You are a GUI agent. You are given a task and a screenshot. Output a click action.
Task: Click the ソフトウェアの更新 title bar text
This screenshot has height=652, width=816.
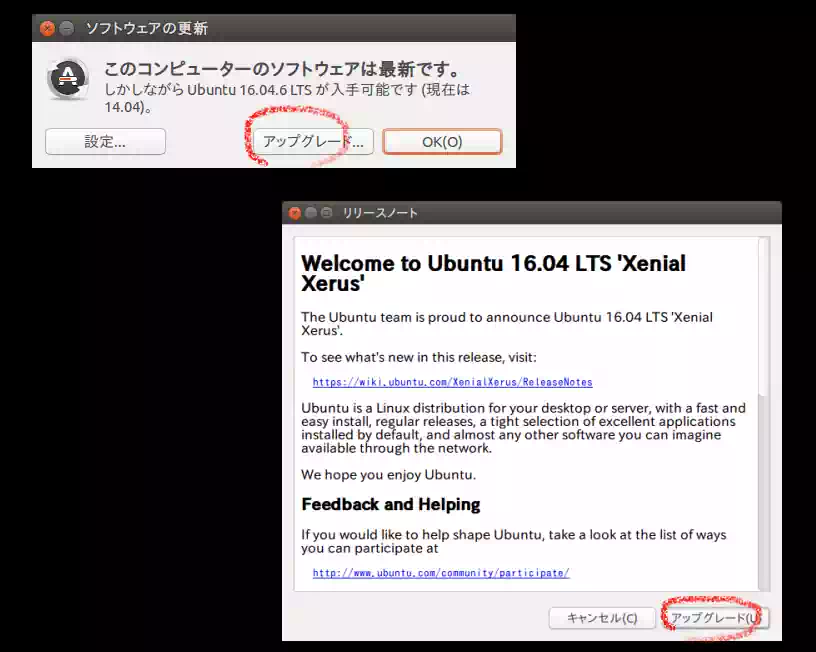pyautogui.click(x=147, y=28)
